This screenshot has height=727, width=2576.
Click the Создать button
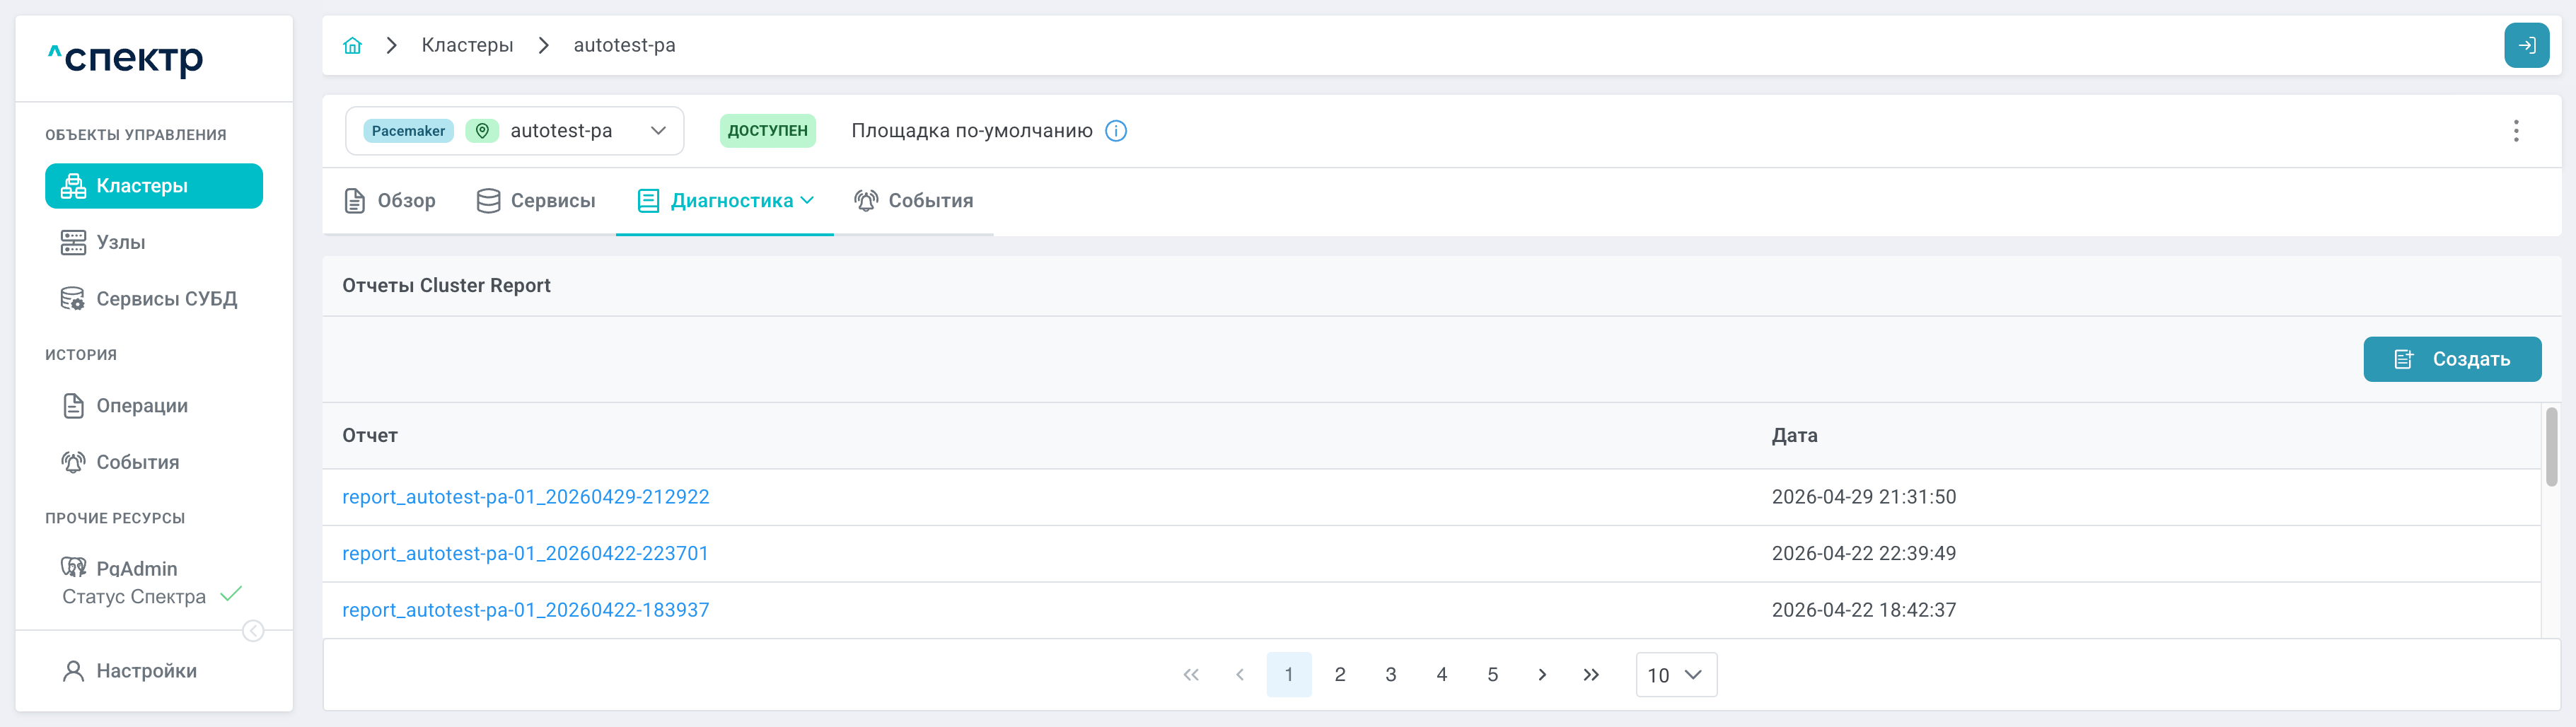pyautogui.click(x=2452, y=359)
